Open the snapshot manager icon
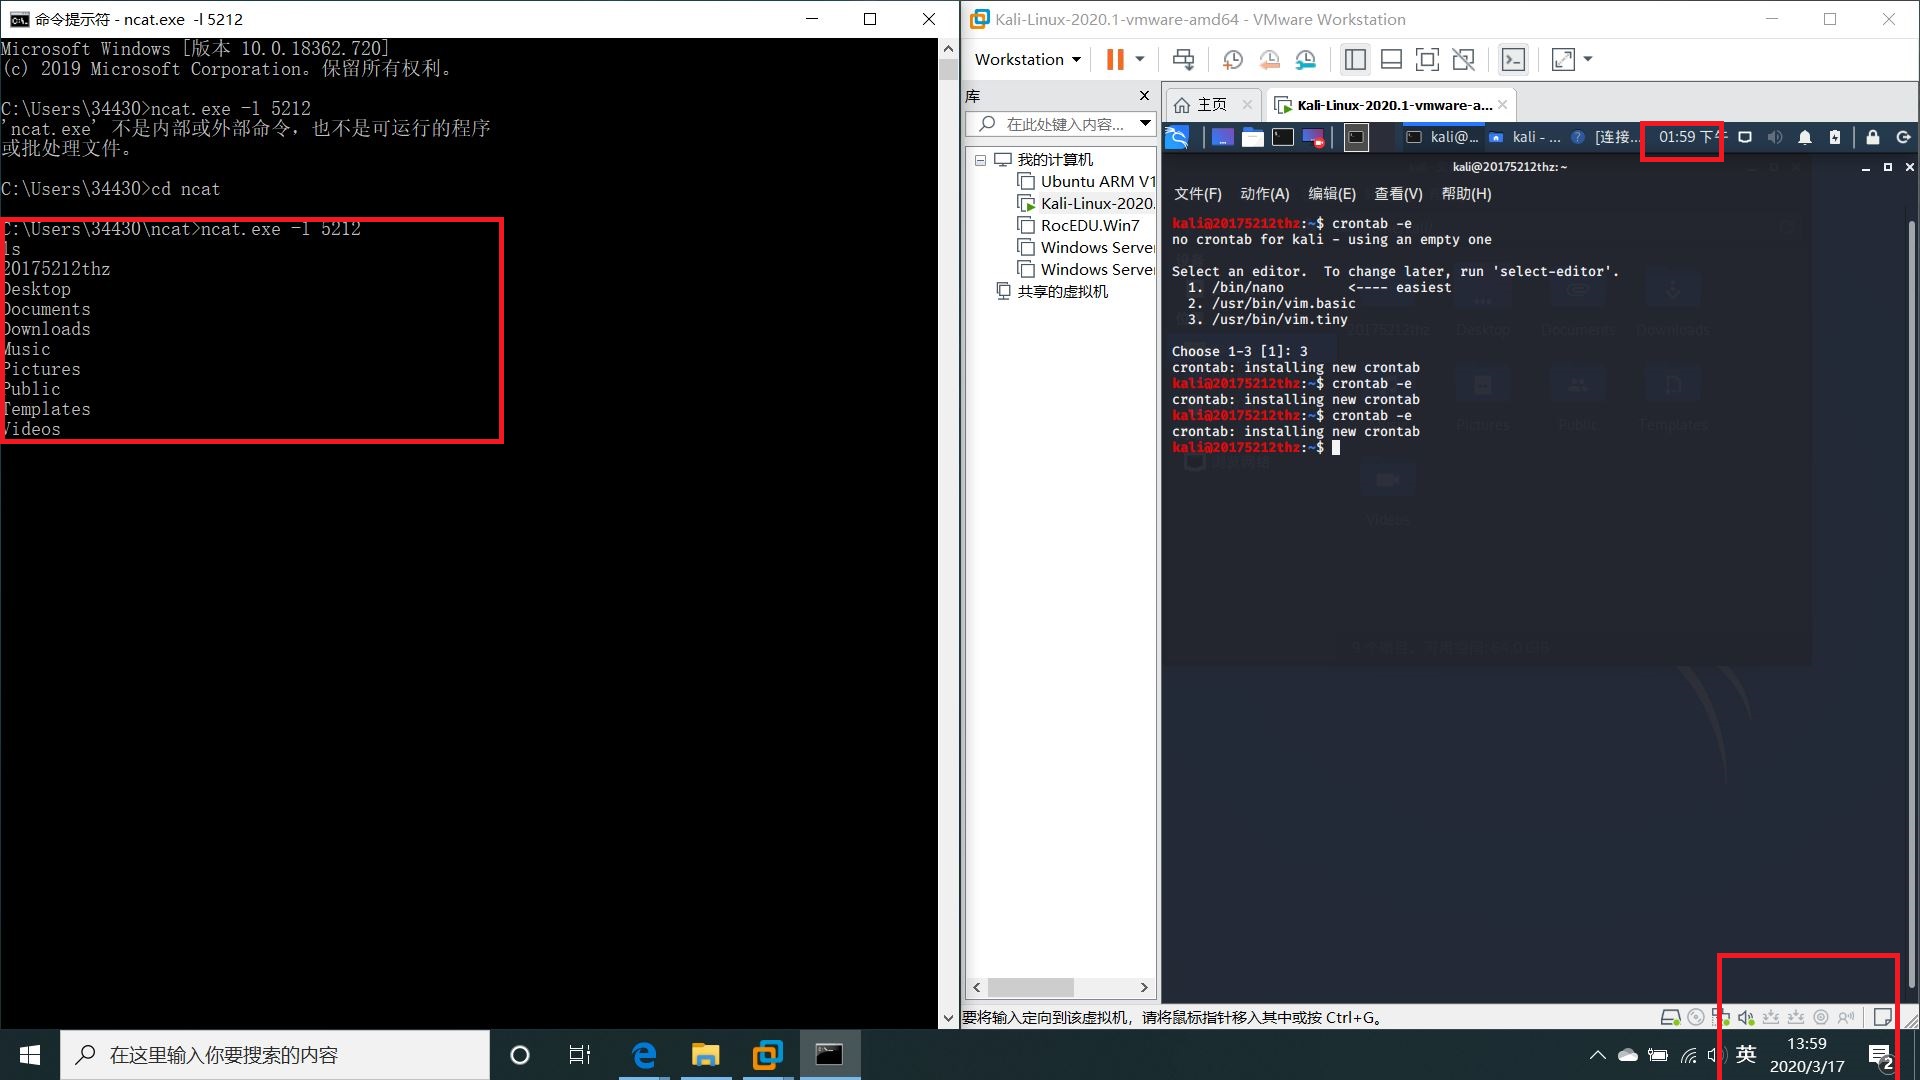1920x1080 pixels. [x=1306, y=59]
